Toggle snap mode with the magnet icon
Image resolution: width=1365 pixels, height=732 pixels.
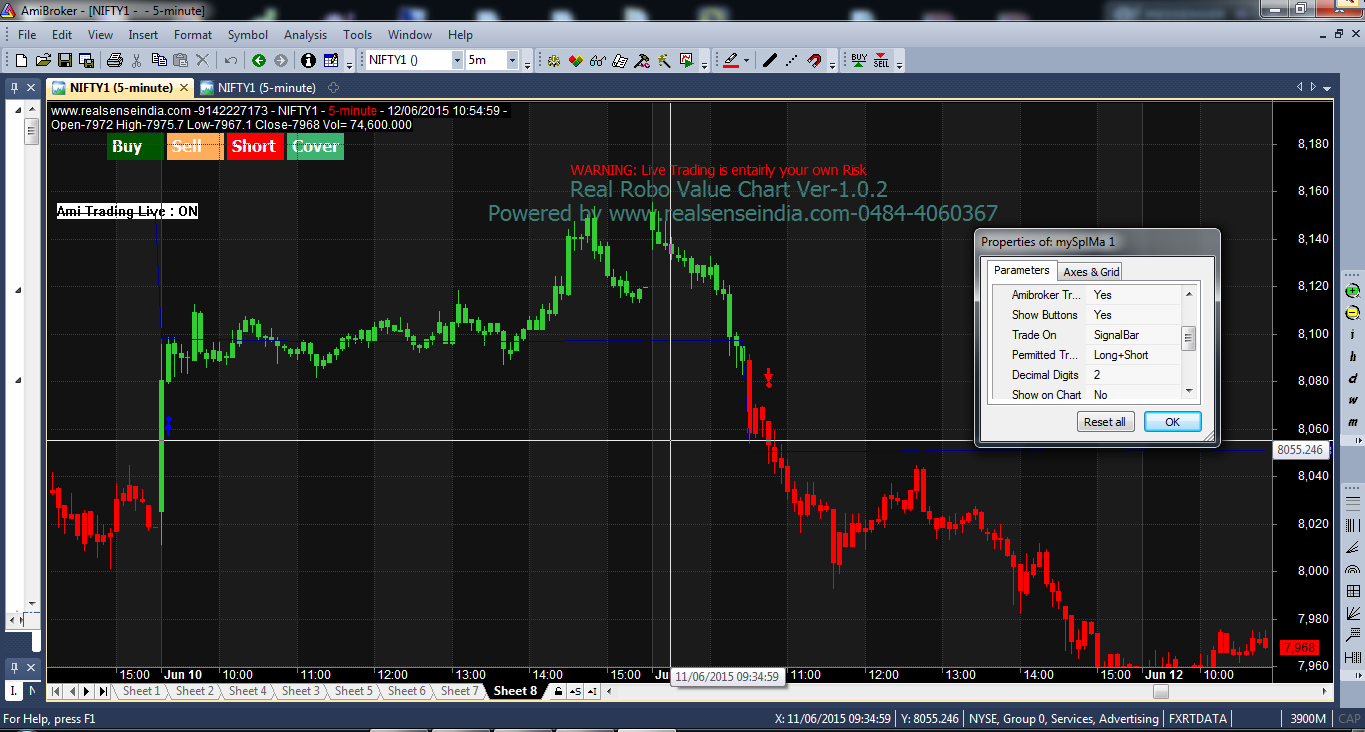tap(814, 60)
